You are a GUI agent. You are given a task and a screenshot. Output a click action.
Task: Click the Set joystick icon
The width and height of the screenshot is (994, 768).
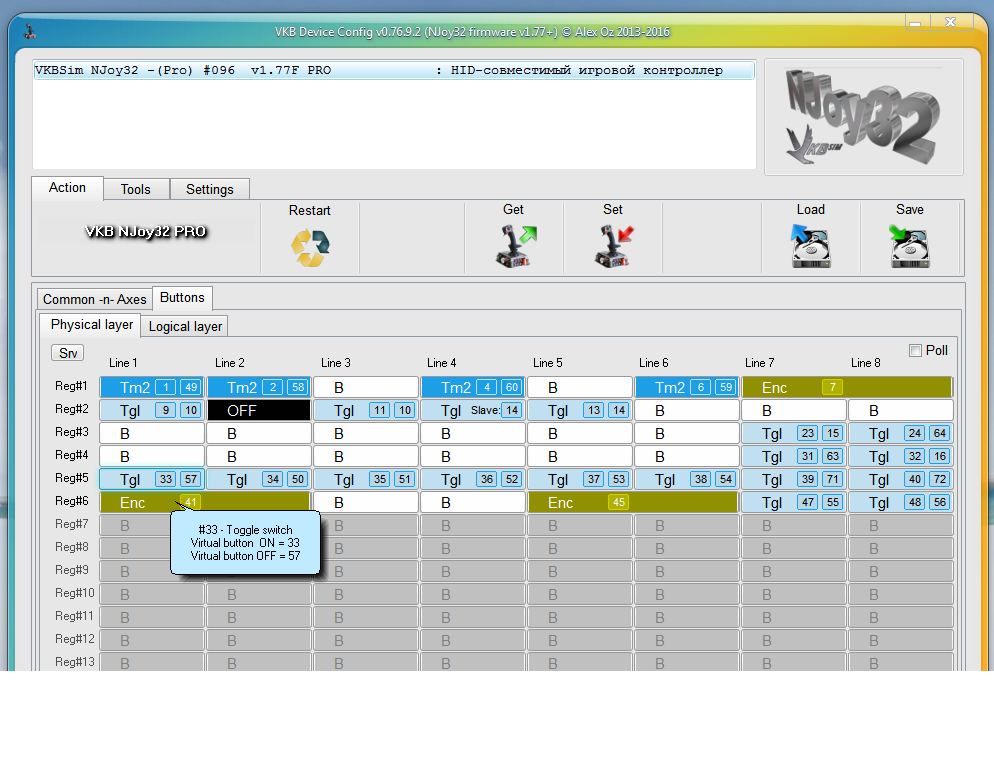(x=614, y=247)
